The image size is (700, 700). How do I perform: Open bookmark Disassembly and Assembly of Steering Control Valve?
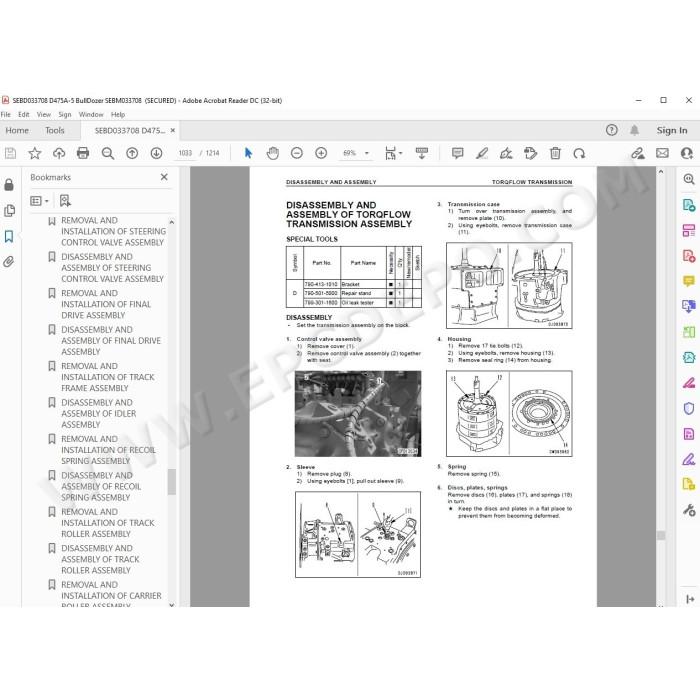[x=112, y=268]
